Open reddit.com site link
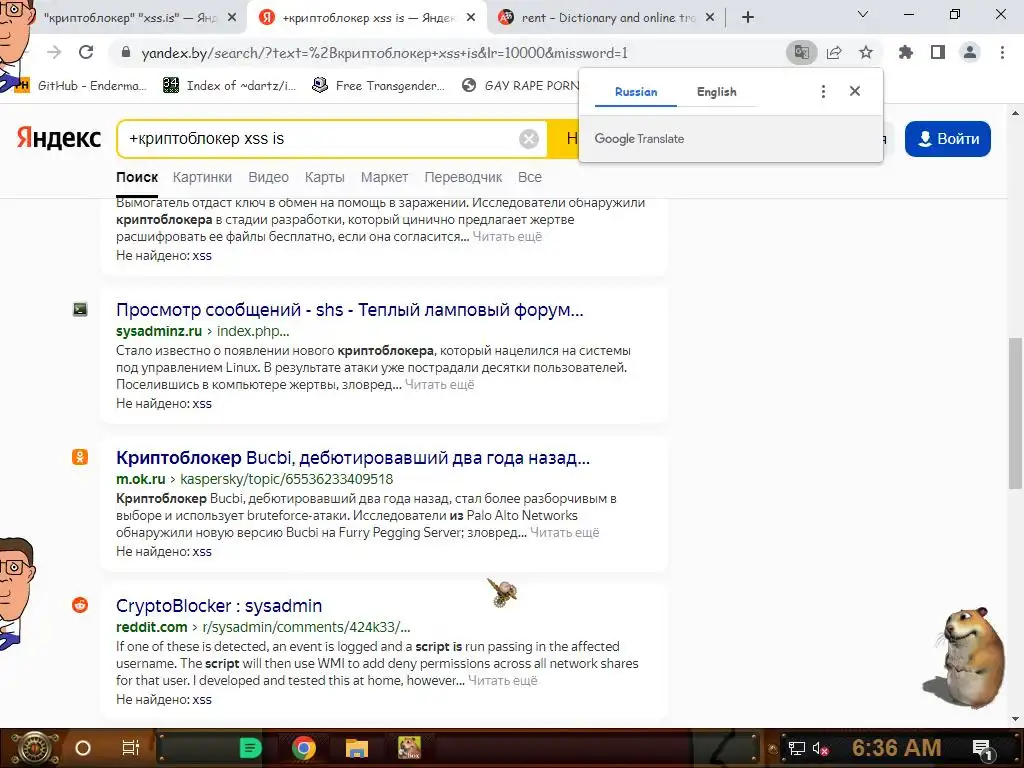Viewport: 1024px width, 768px height. 152,627
